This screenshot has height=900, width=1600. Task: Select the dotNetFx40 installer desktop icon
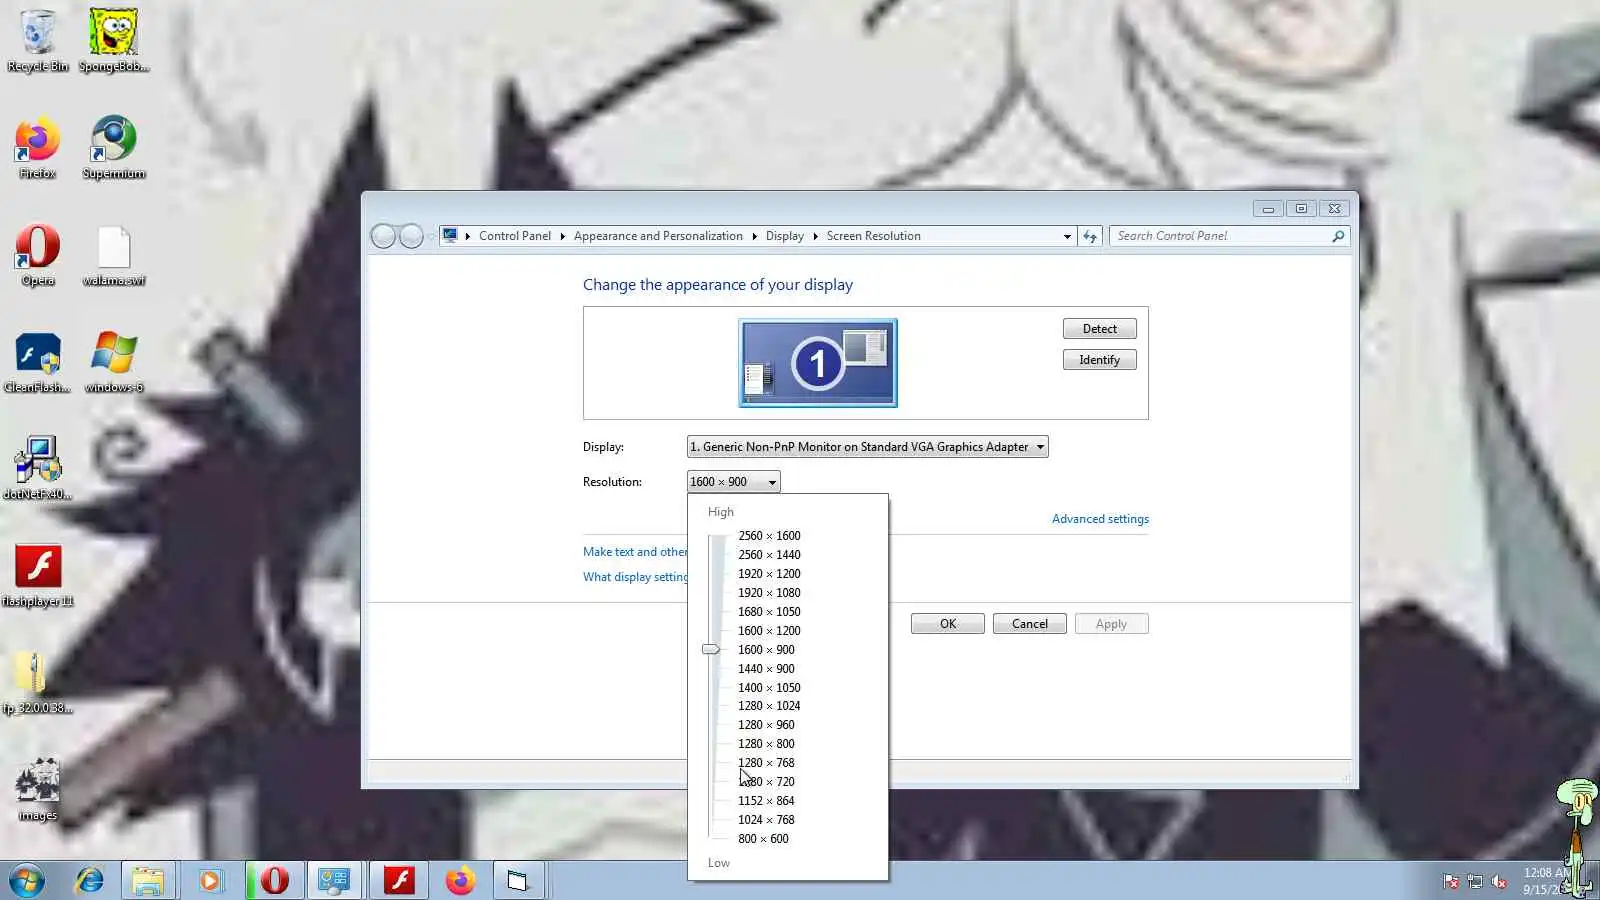click(x=38, y=469)
